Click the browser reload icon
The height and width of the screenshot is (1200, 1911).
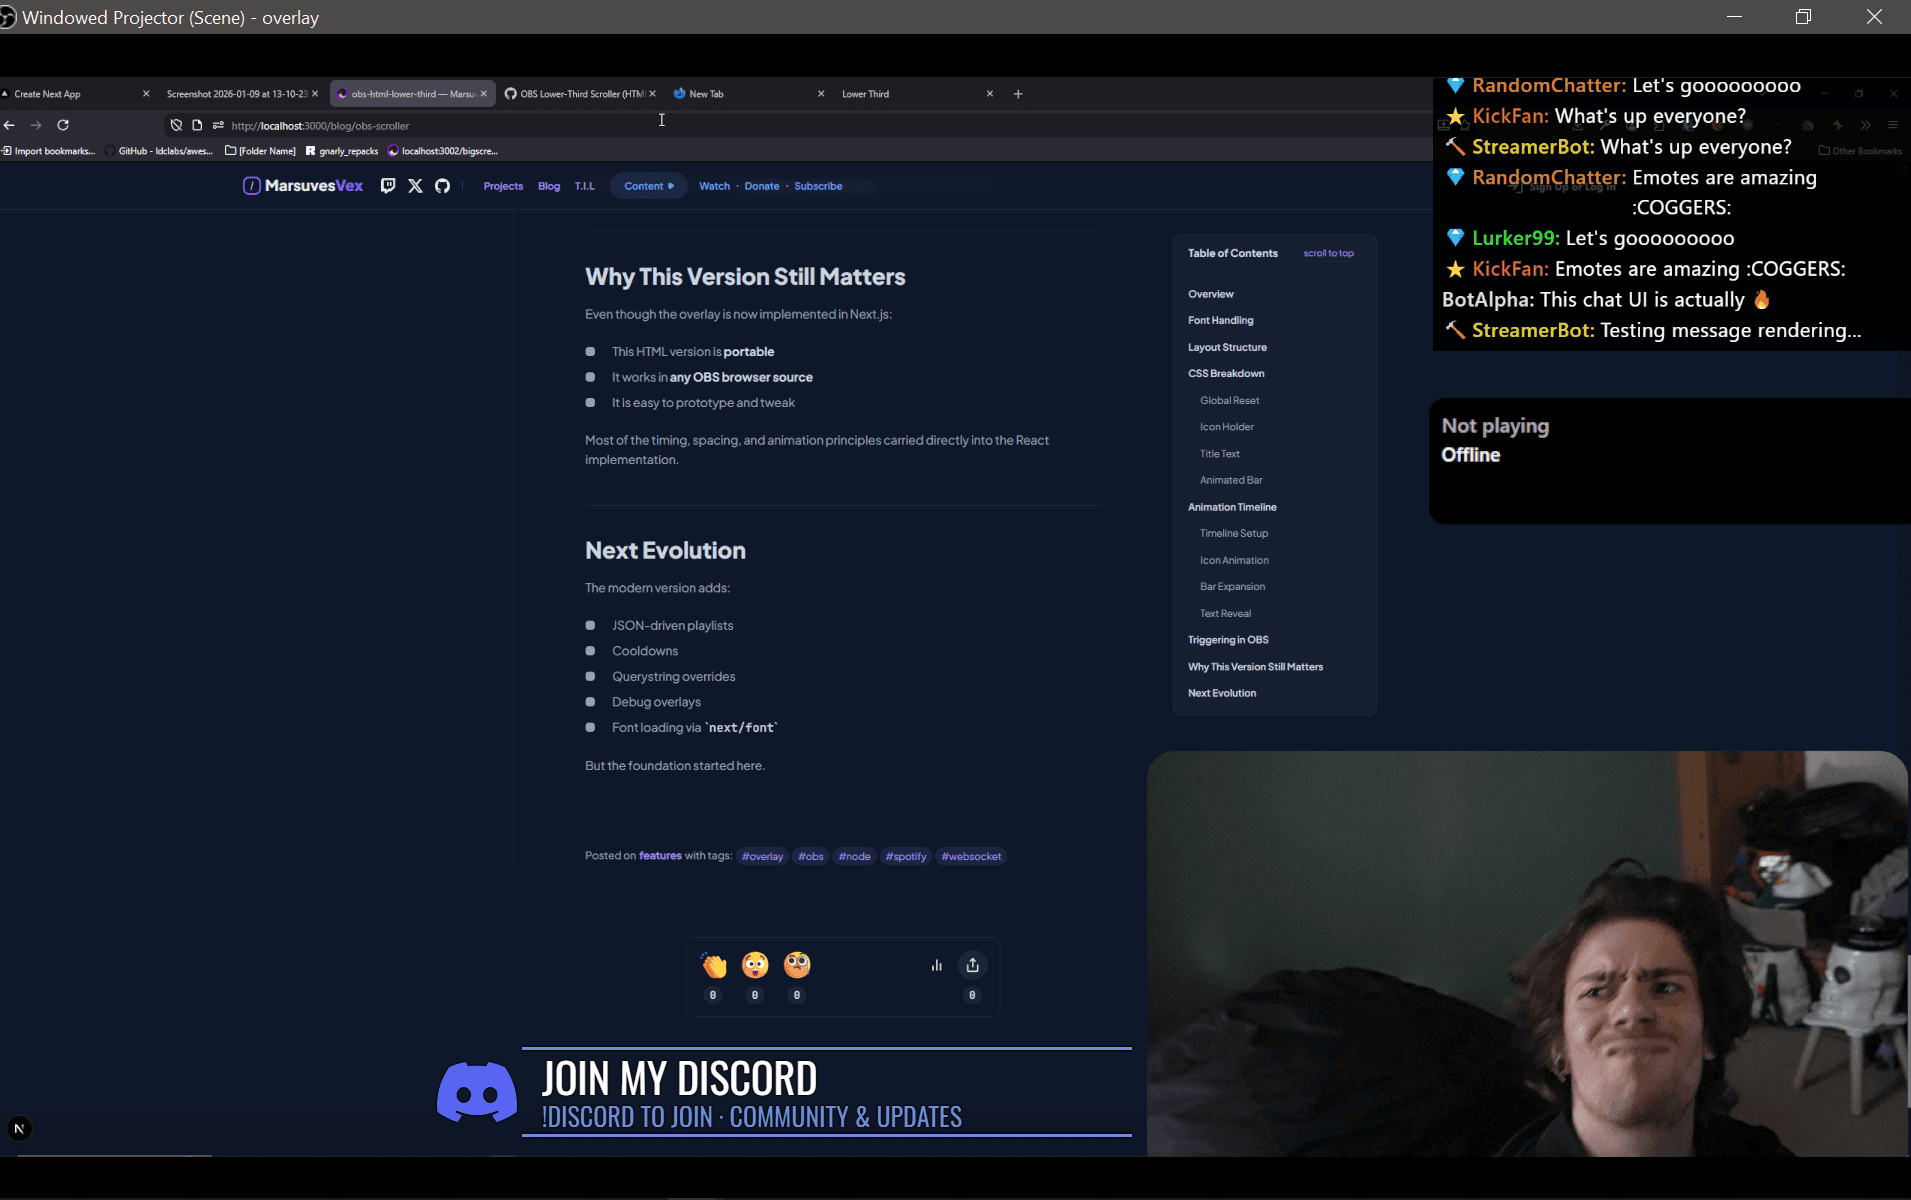pyautogui.click(x=63, y=125)
